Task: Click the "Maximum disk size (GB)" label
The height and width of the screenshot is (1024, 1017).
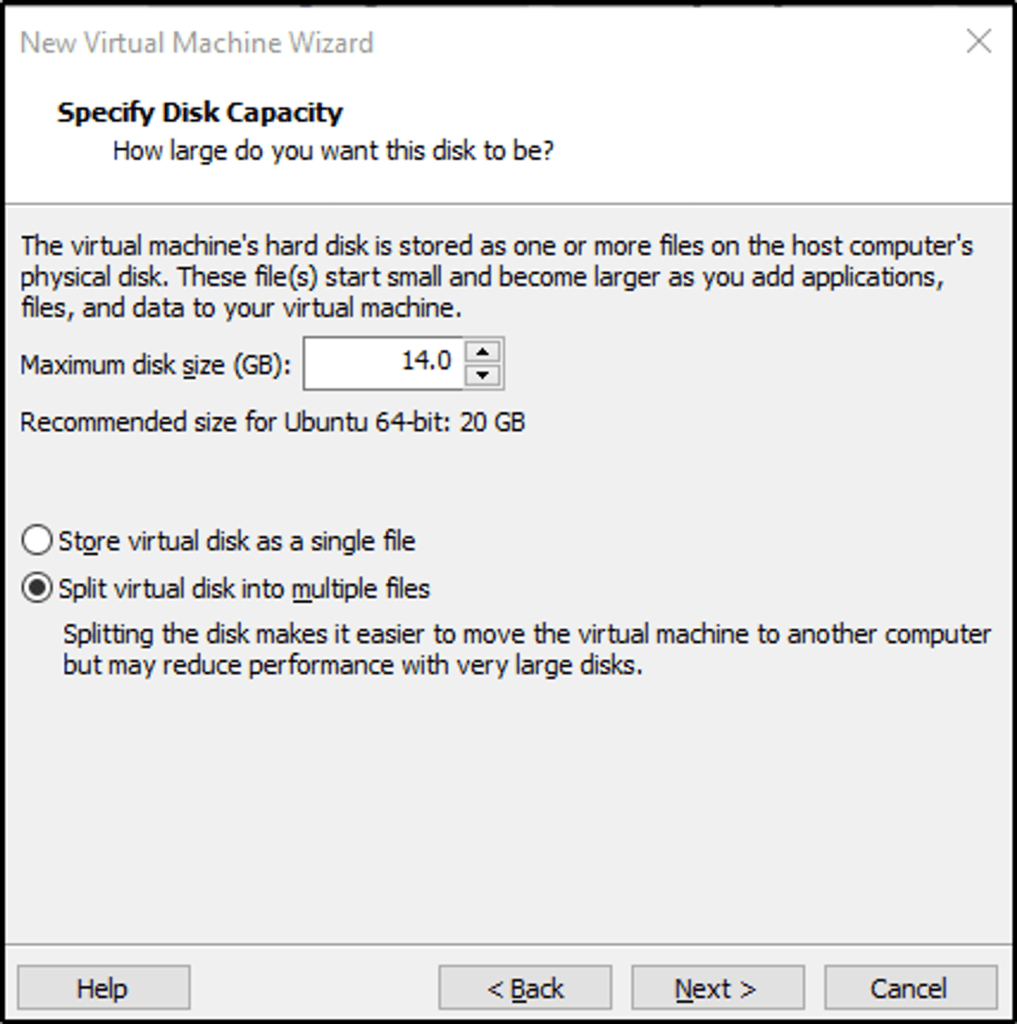Action: click(156, 365)
